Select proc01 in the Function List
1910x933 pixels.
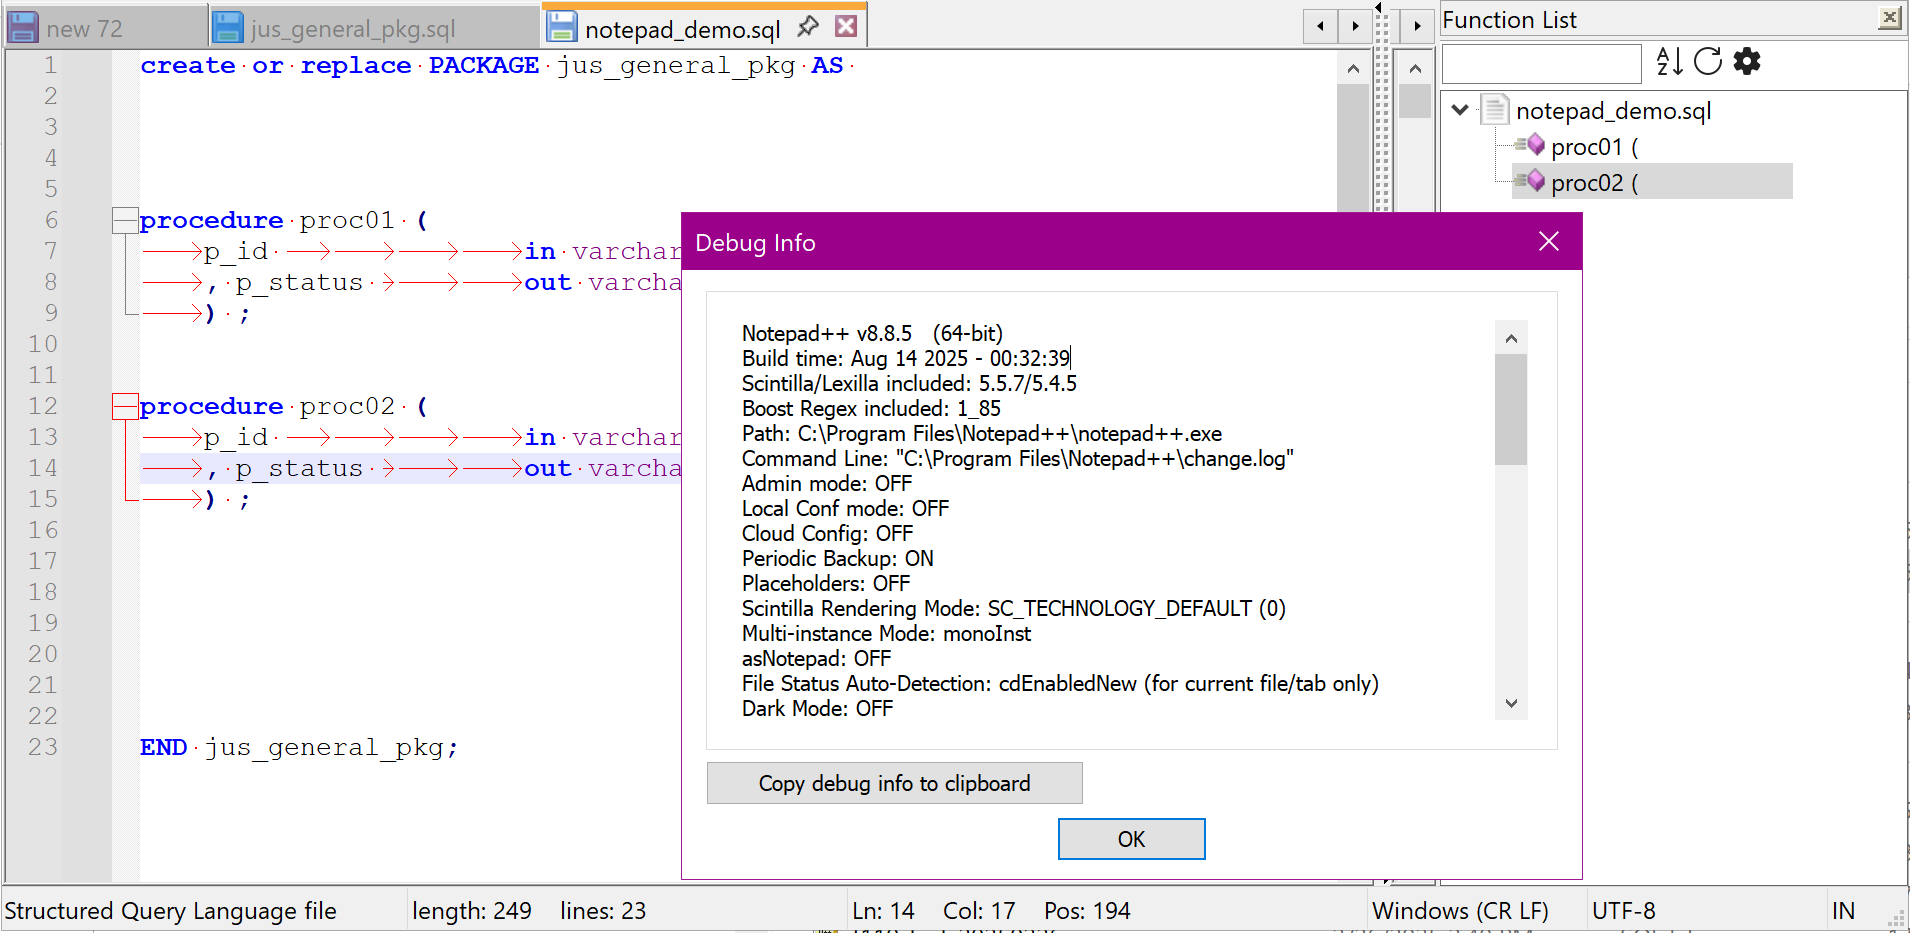coord(1593,147)
